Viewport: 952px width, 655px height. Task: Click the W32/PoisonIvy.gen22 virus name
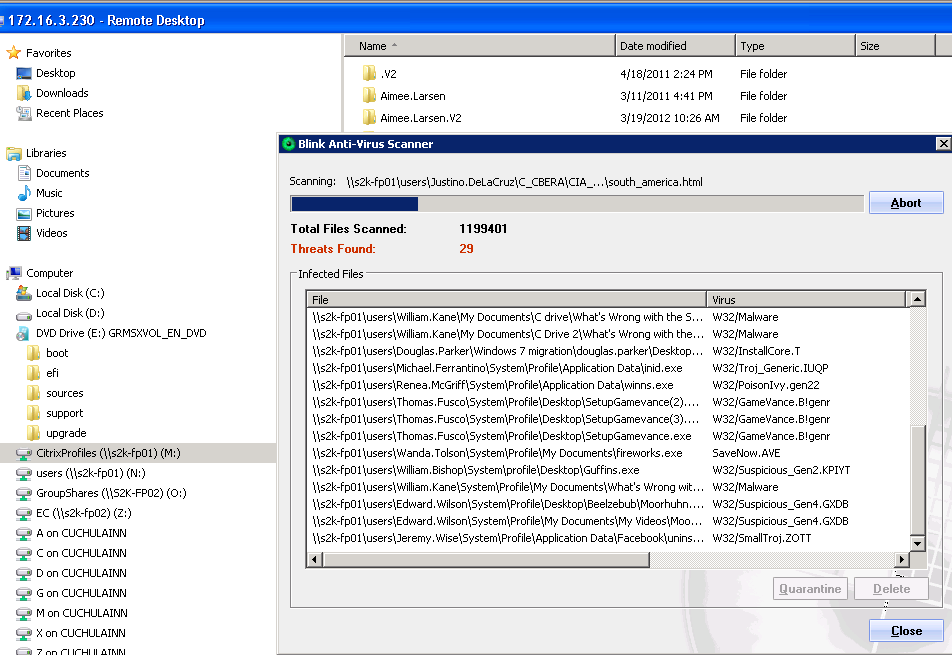766,385
